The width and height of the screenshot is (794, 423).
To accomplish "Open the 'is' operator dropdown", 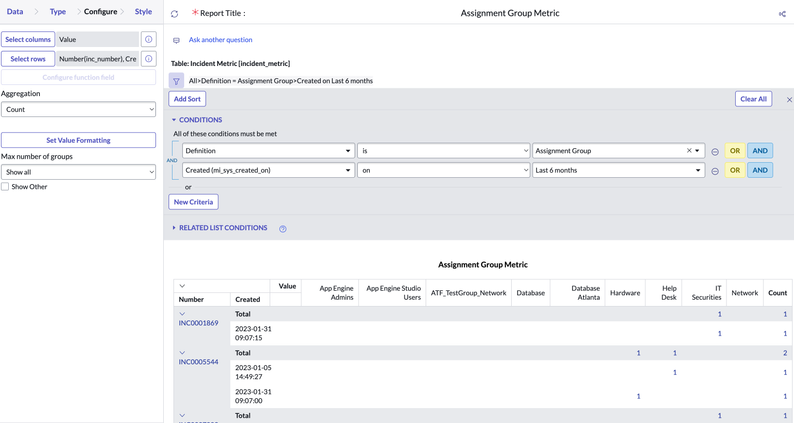I will tap(444, 150).
